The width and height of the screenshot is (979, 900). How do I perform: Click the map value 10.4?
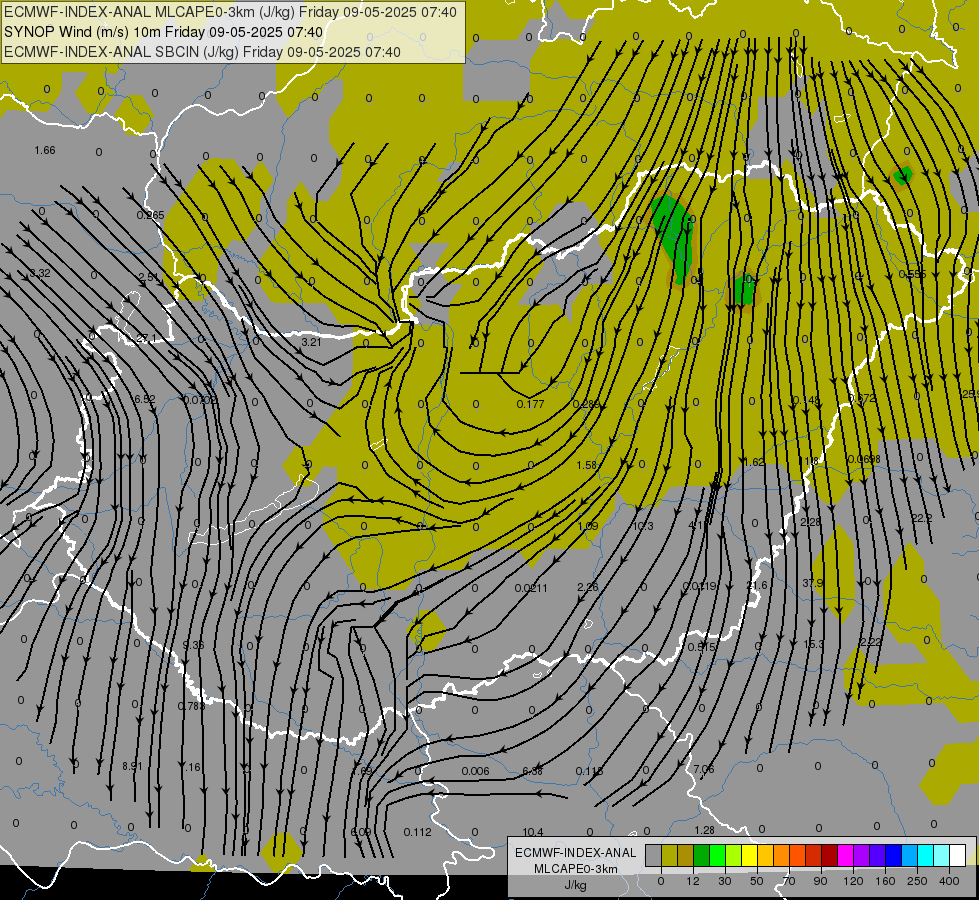(533, 832)
